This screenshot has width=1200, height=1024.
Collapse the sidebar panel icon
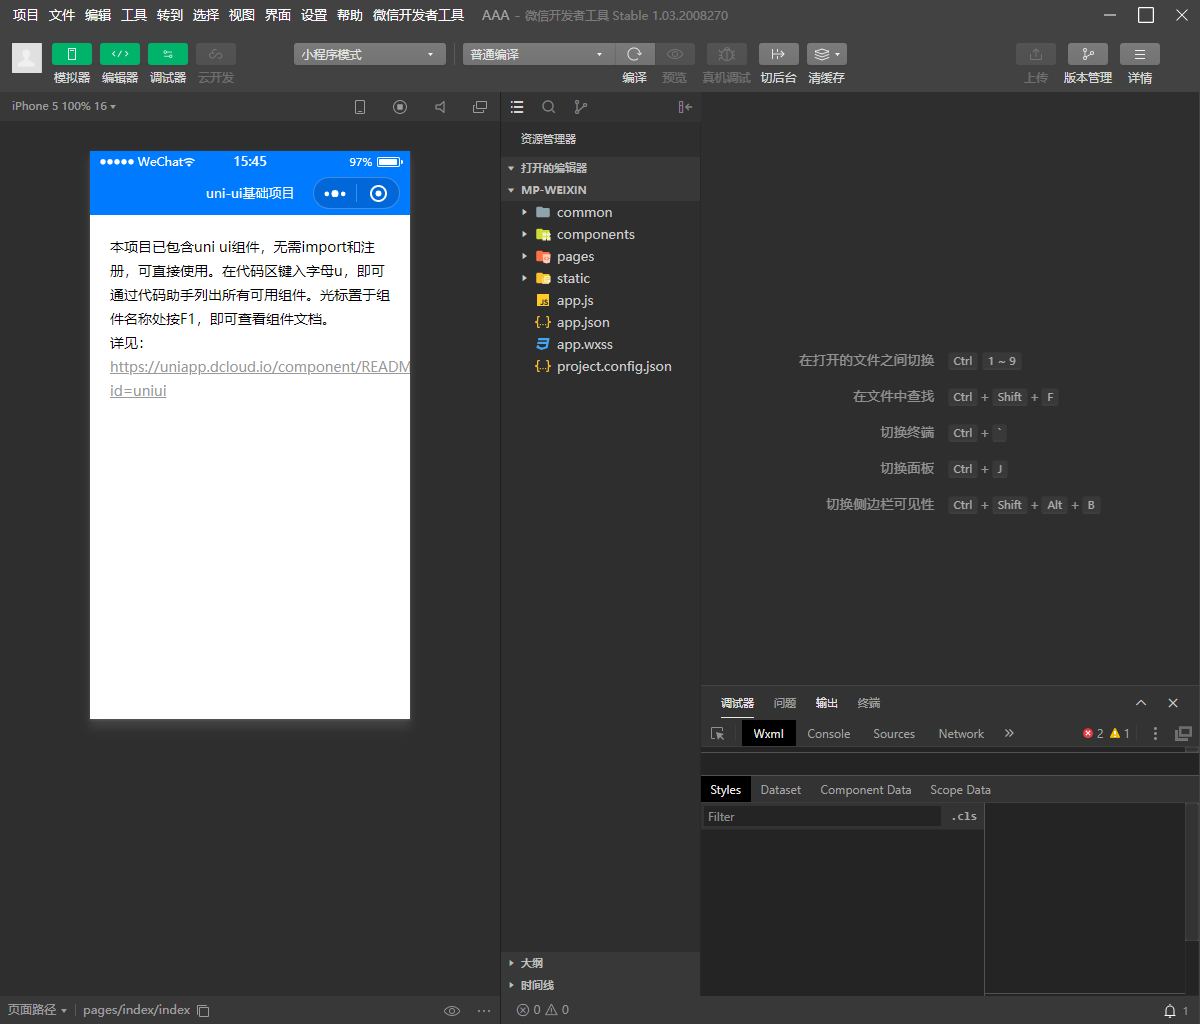[685, 107]
